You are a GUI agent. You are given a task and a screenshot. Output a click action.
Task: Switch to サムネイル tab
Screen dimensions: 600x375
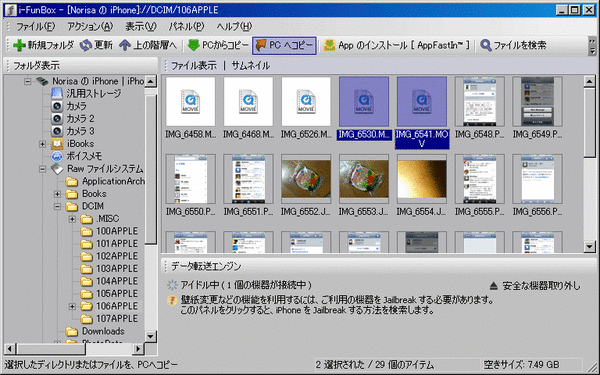[x=250, y=66]
